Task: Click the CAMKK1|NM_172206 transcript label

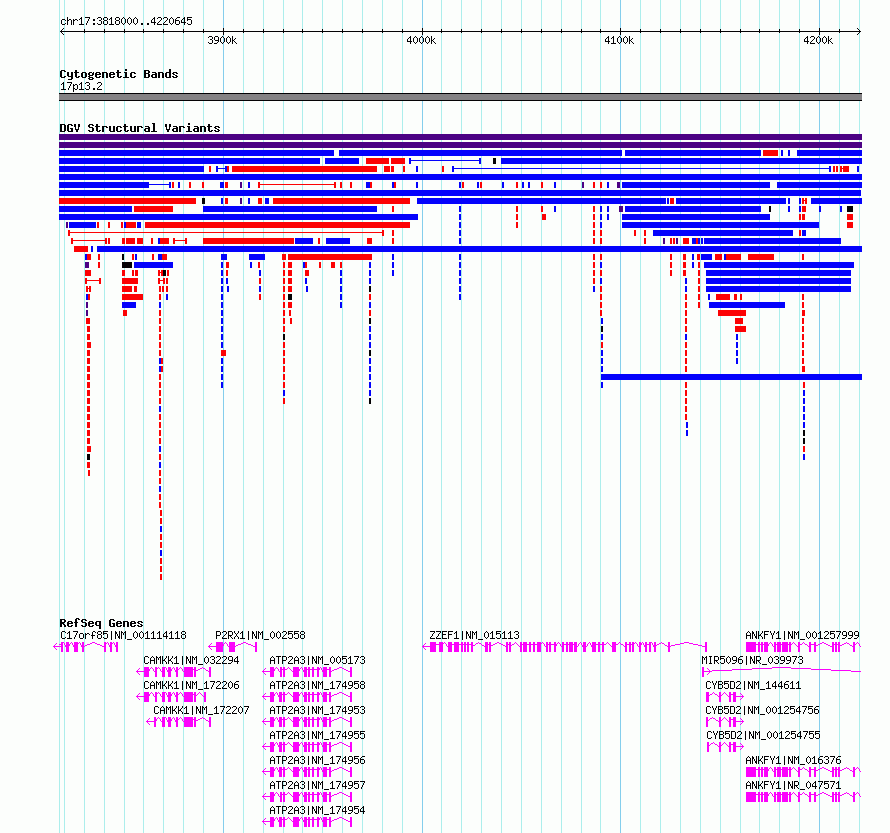Action: point(191,685)
